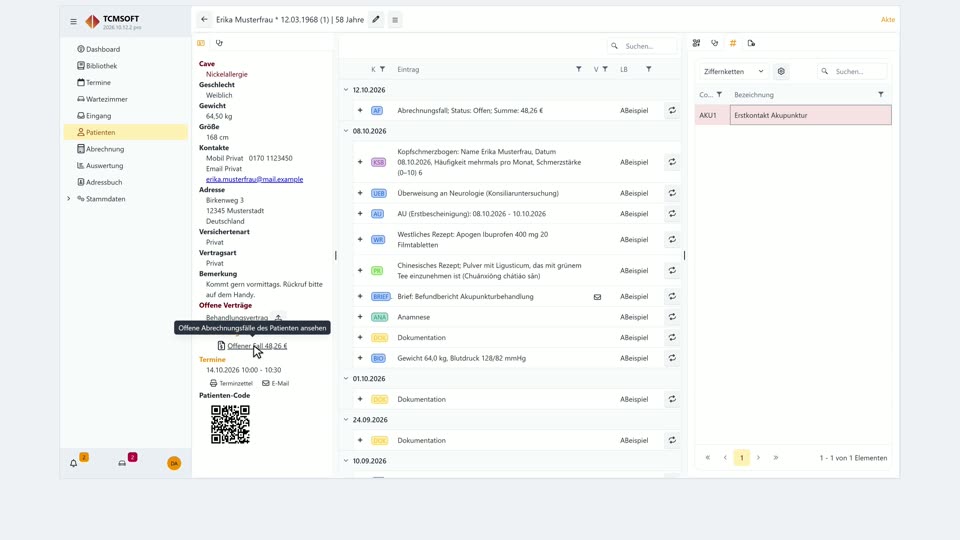Open Termine in the sidebar

click(126, 82)
